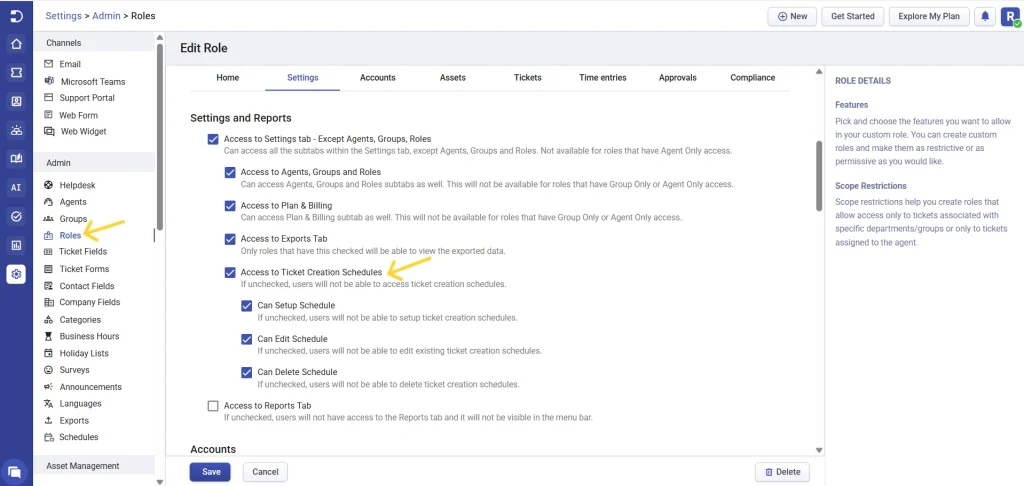Open the Contacts icon in left rail
The height and width of the screenshot is (486, 1024).
coord(16,101)
